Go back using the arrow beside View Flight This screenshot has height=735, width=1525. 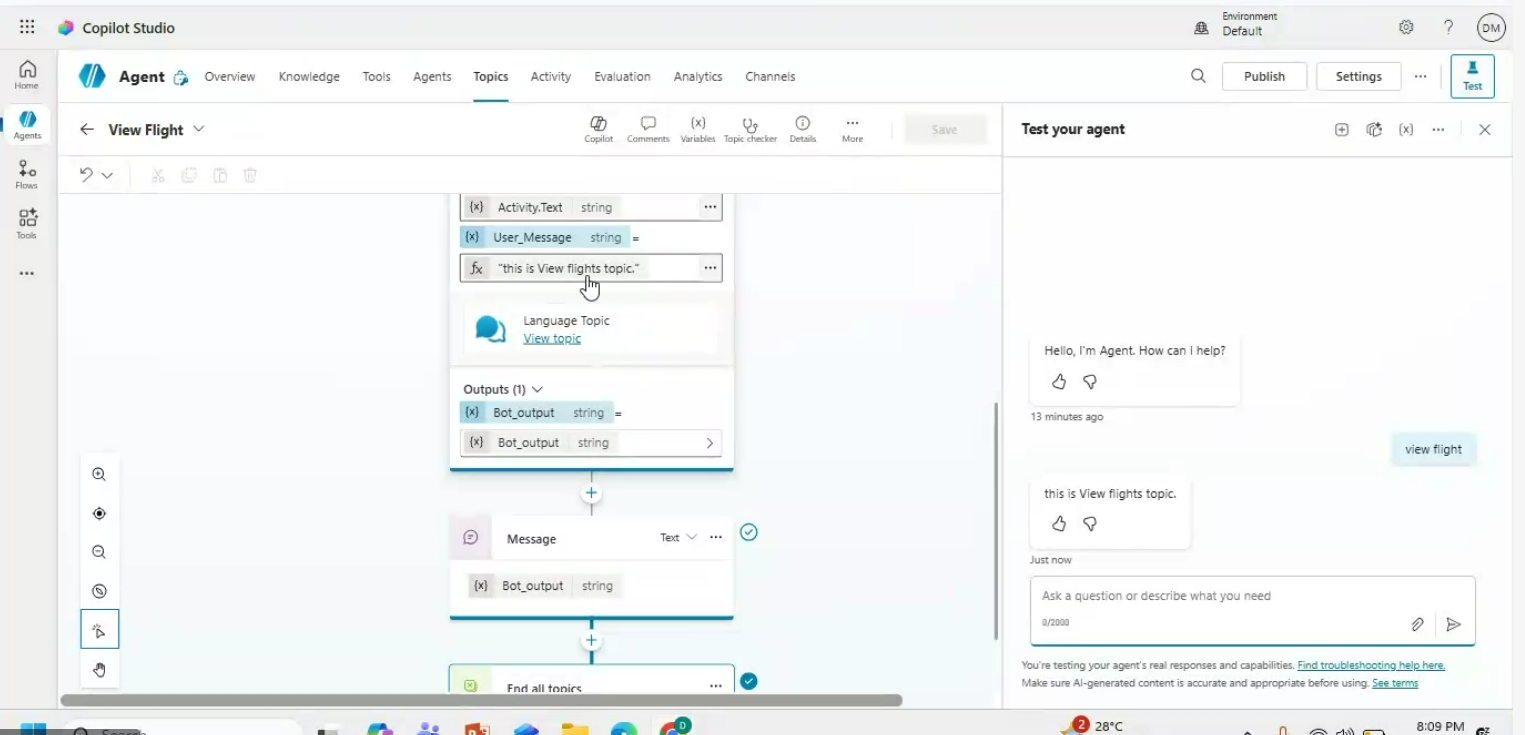point(87,129)
